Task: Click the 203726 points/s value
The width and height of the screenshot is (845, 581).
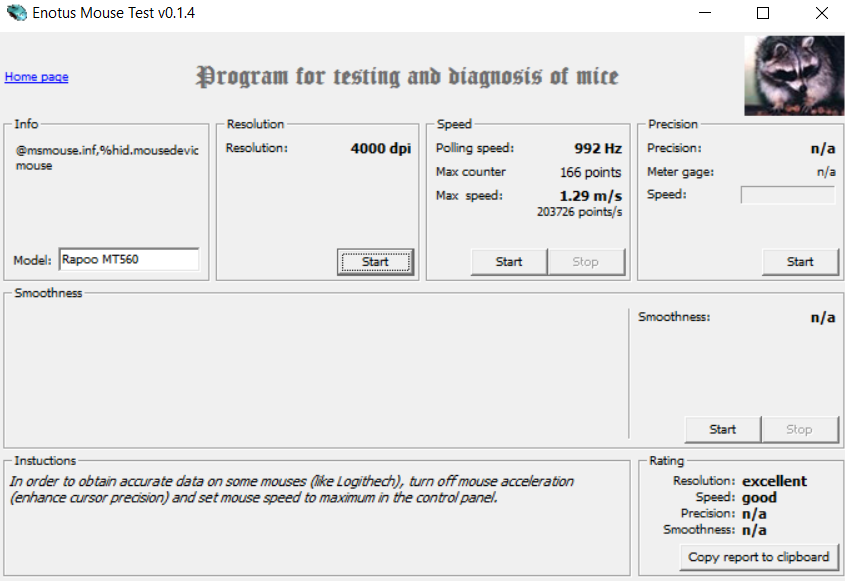Action: click(579, 212)
